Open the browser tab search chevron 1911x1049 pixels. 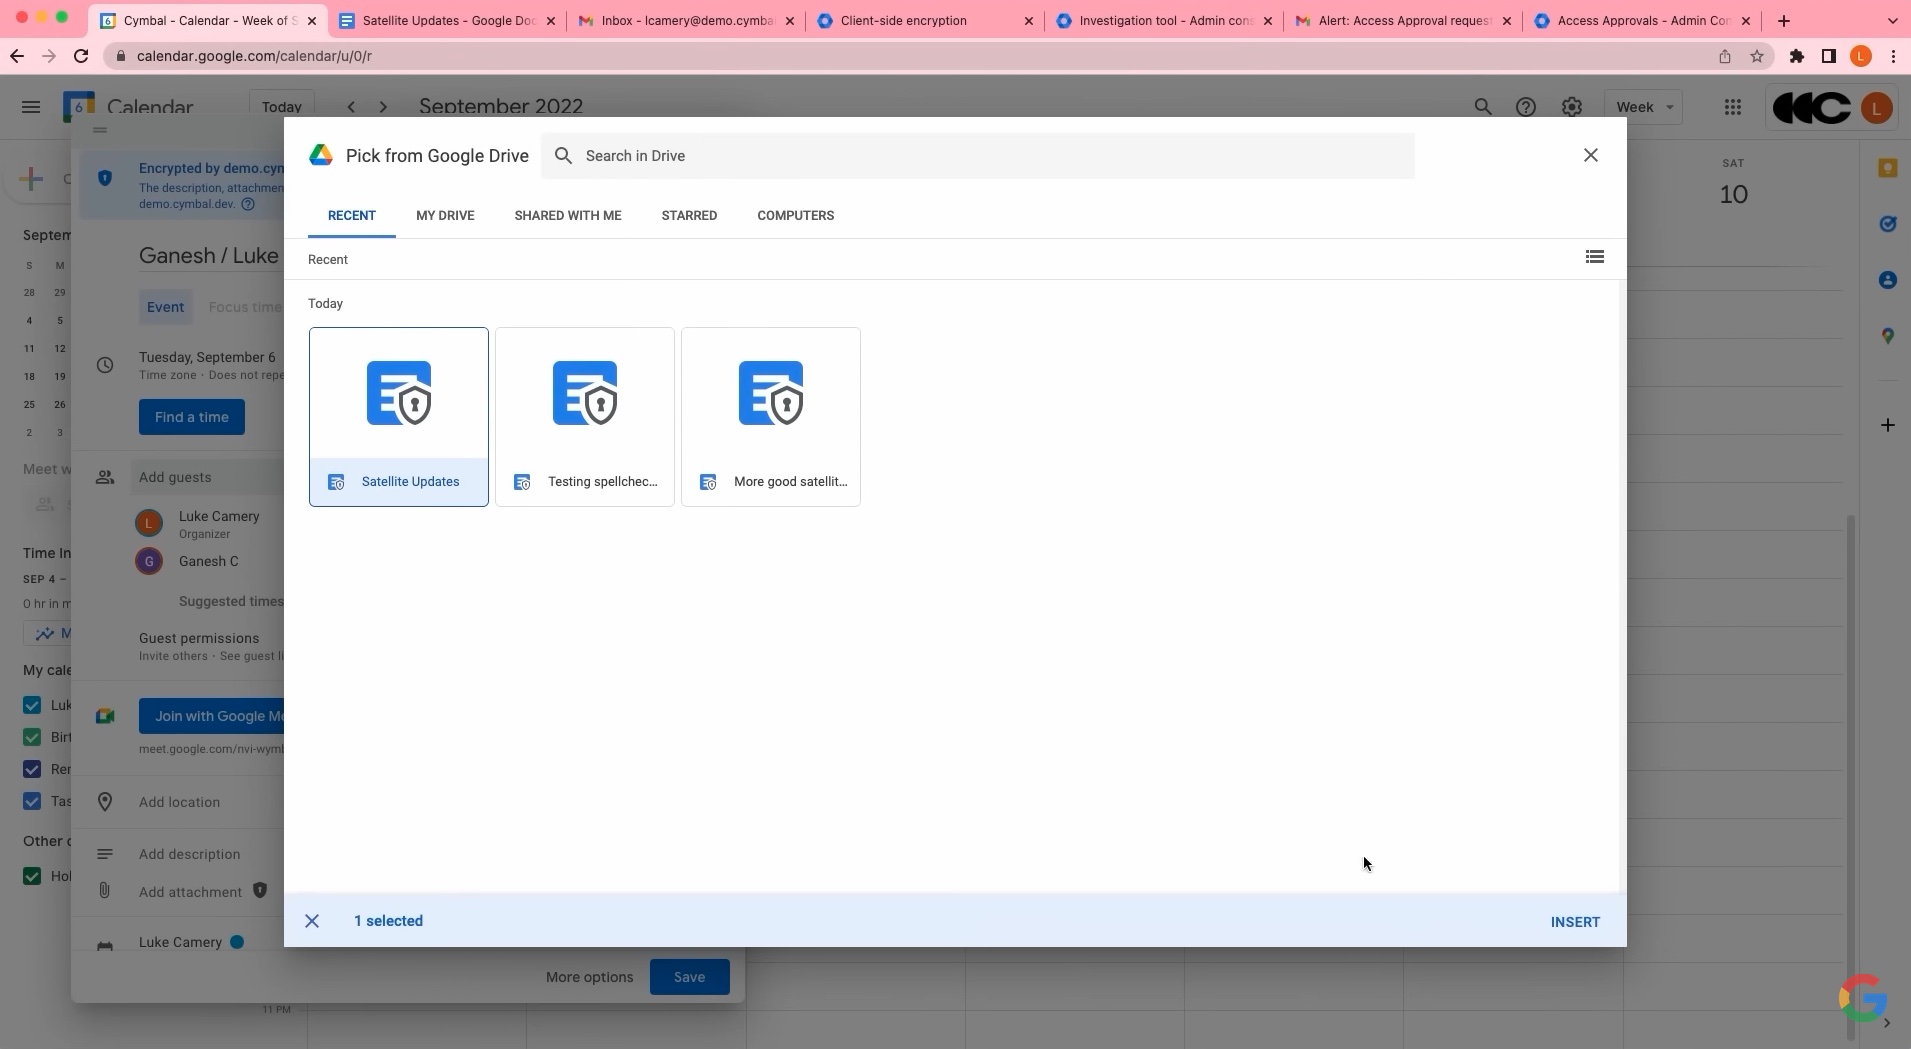1891,20
